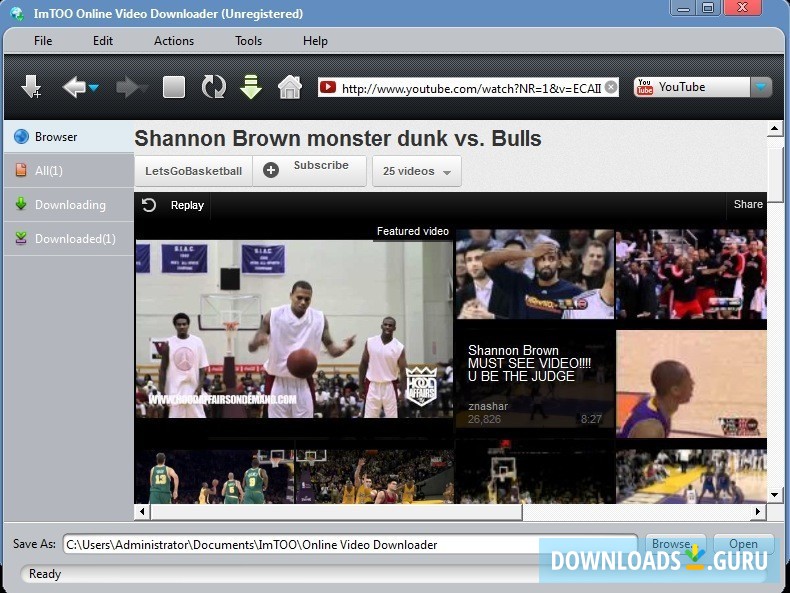Viewport: 790px width, 593px height.
Task: Minimize the ImTOO window
Action: click(x=683, y=8)
